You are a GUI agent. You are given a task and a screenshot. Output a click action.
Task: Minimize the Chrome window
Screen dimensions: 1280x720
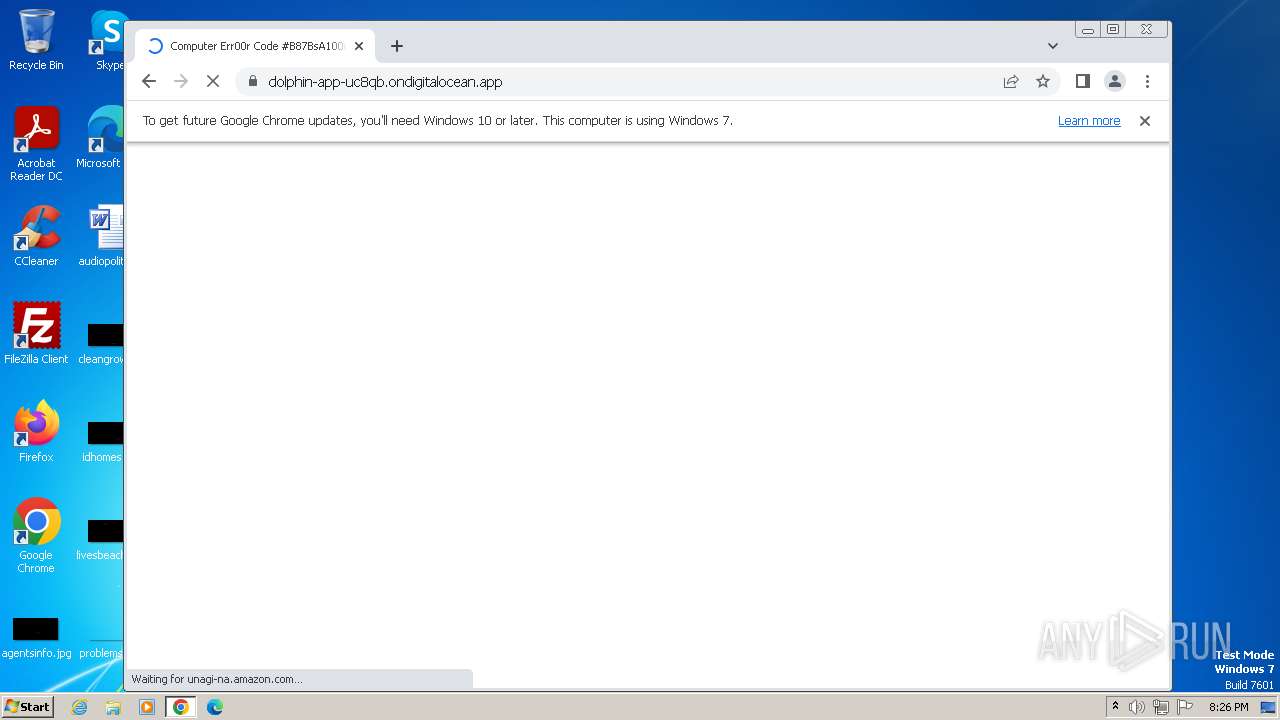(1088, 30)
